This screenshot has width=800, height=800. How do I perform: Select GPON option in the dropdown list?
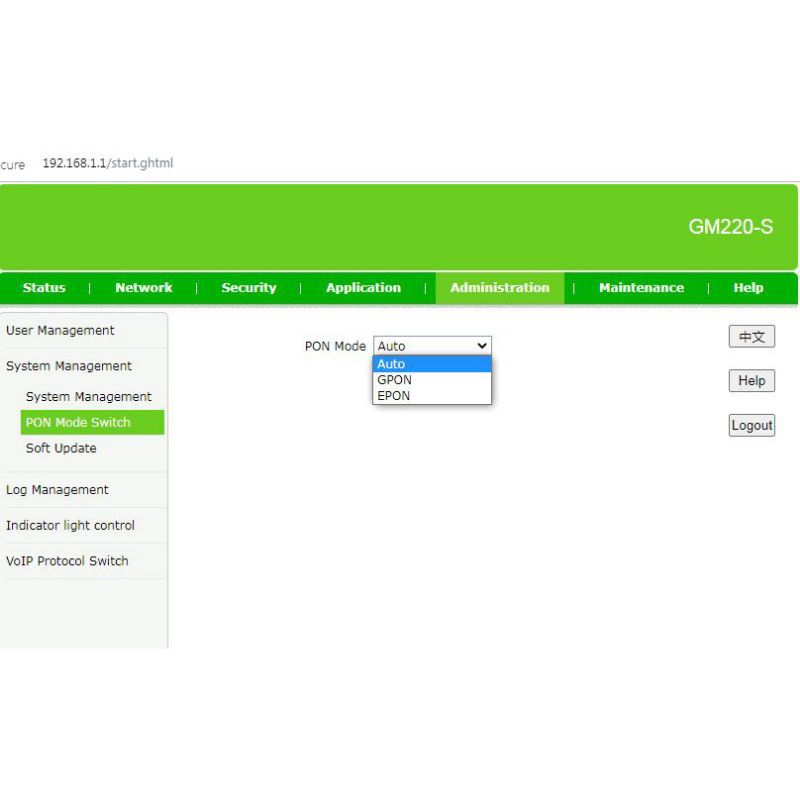[432, 380]
